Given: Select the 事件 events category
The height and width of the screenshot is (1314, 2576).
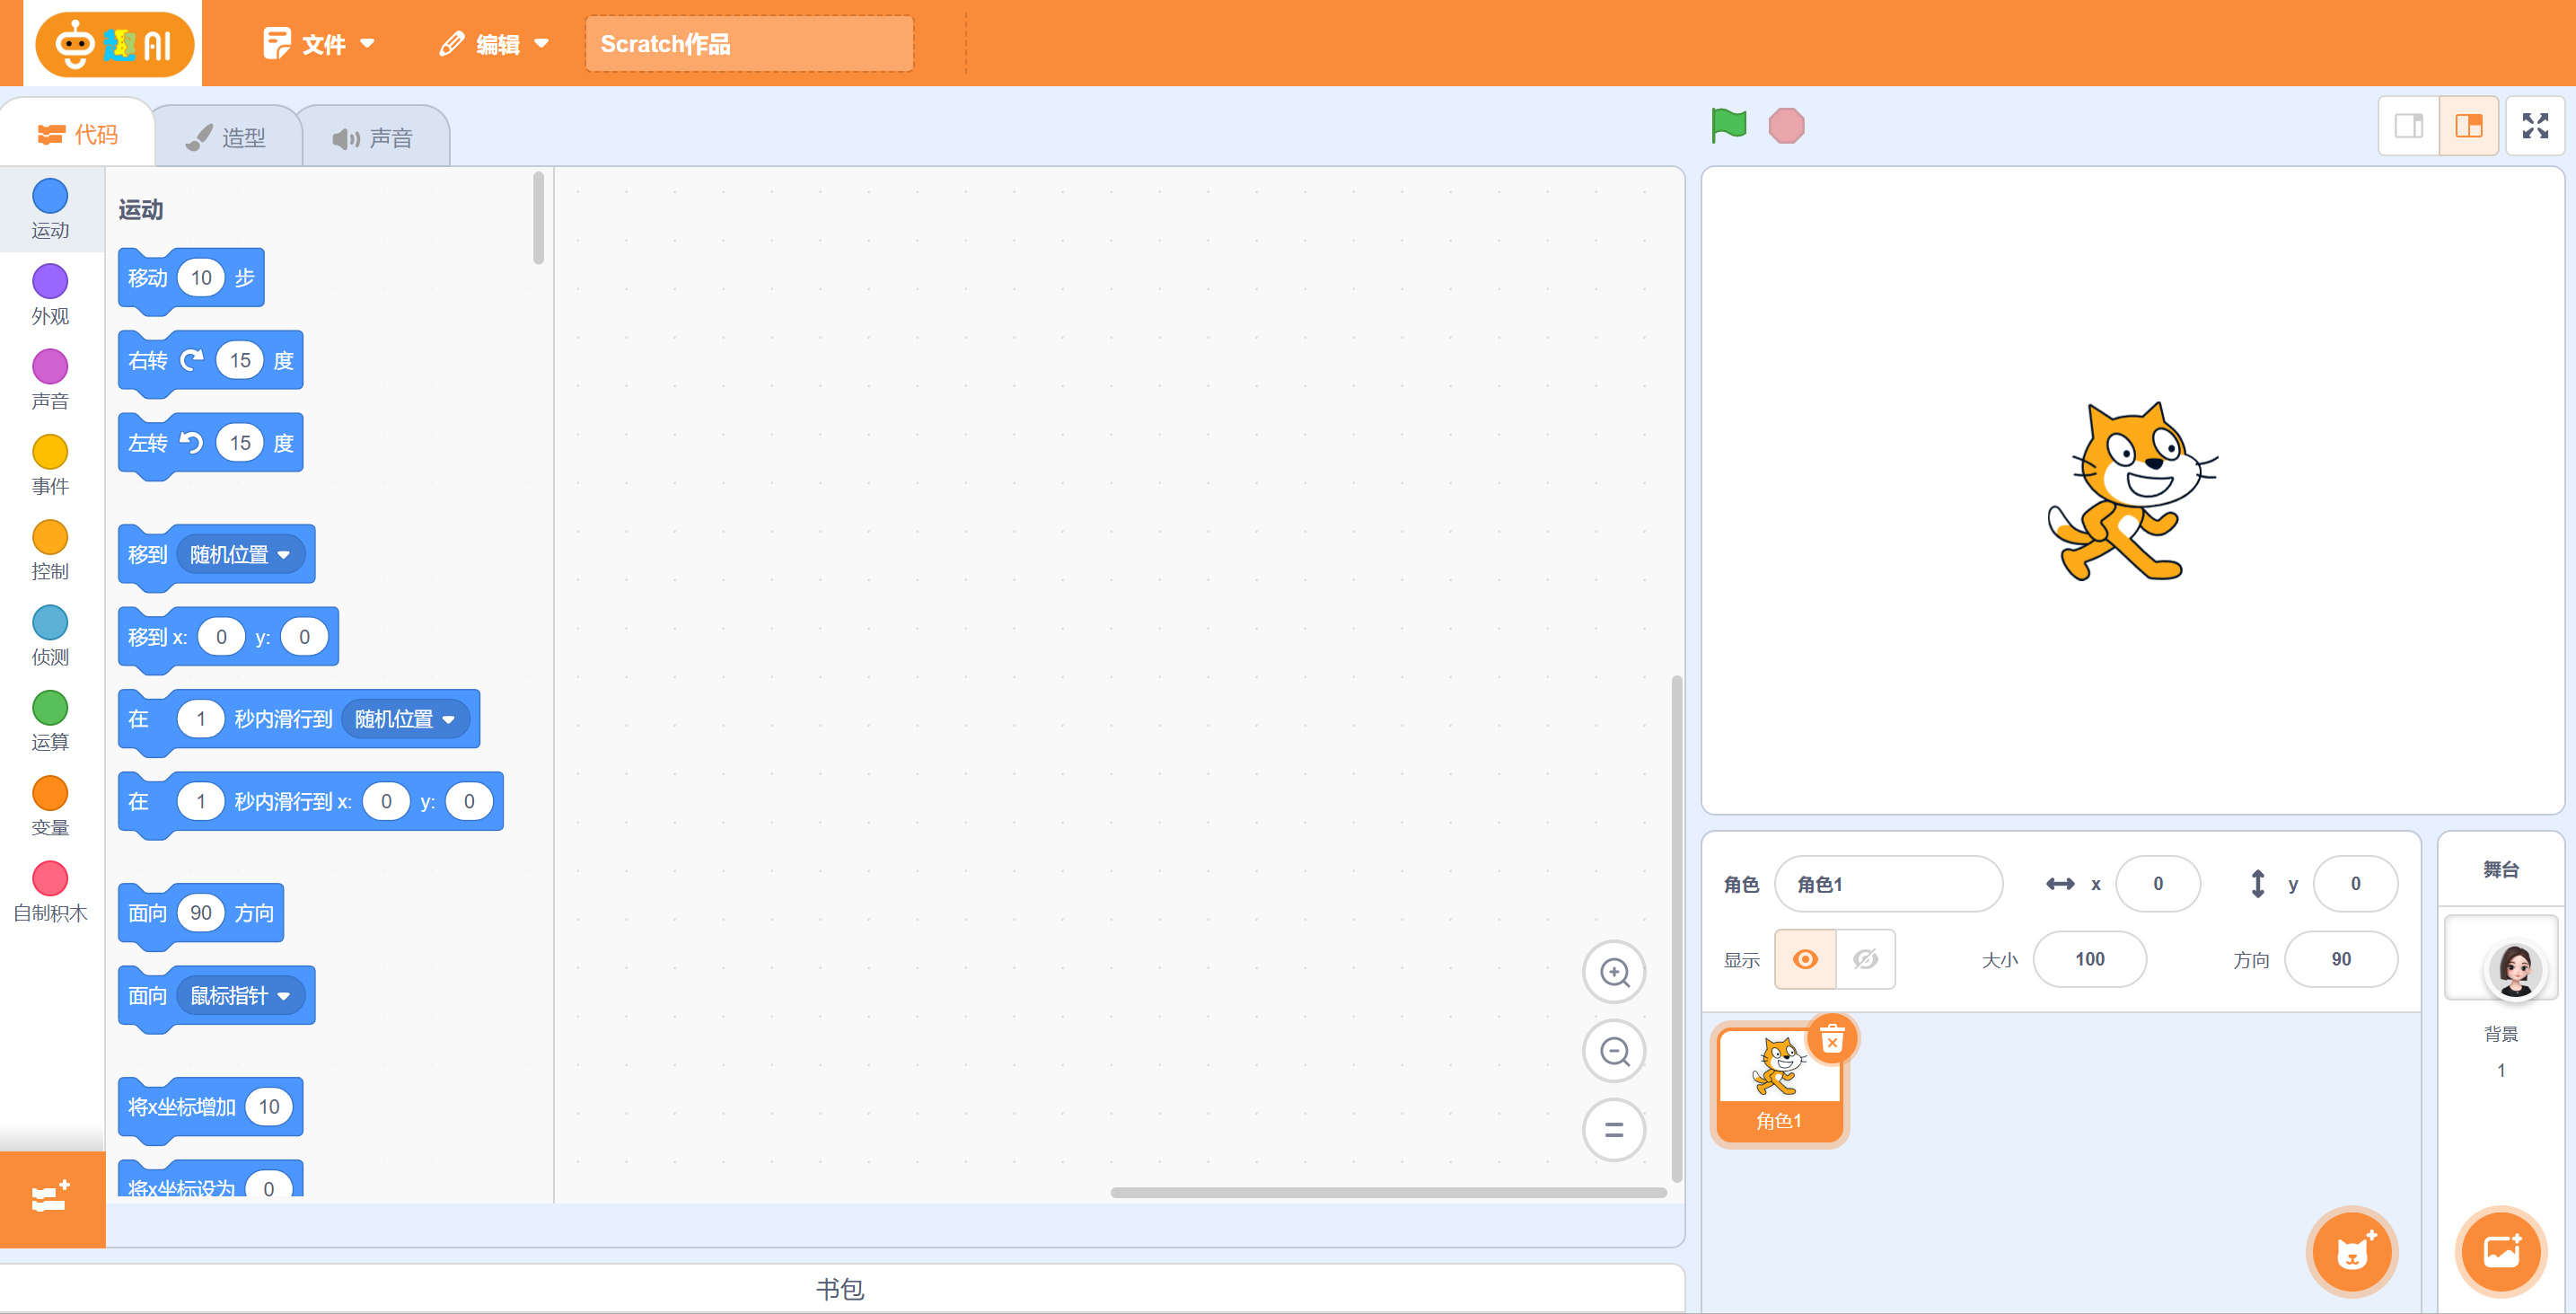Looking at the screenshot, I should coord(50,465).
